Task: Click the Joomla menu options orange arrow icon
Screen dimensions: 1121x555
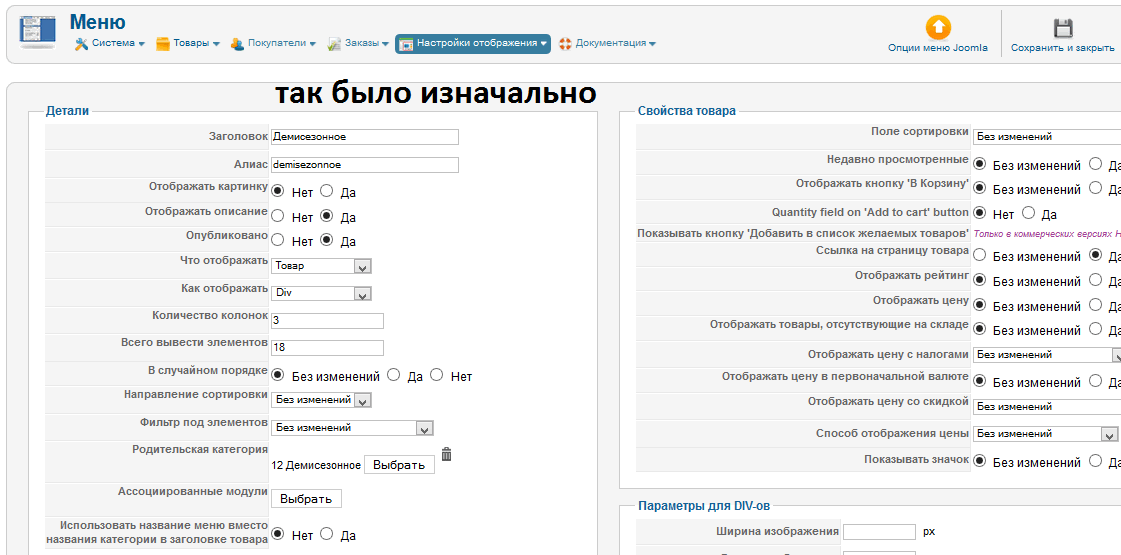Action: pos(938,28)
